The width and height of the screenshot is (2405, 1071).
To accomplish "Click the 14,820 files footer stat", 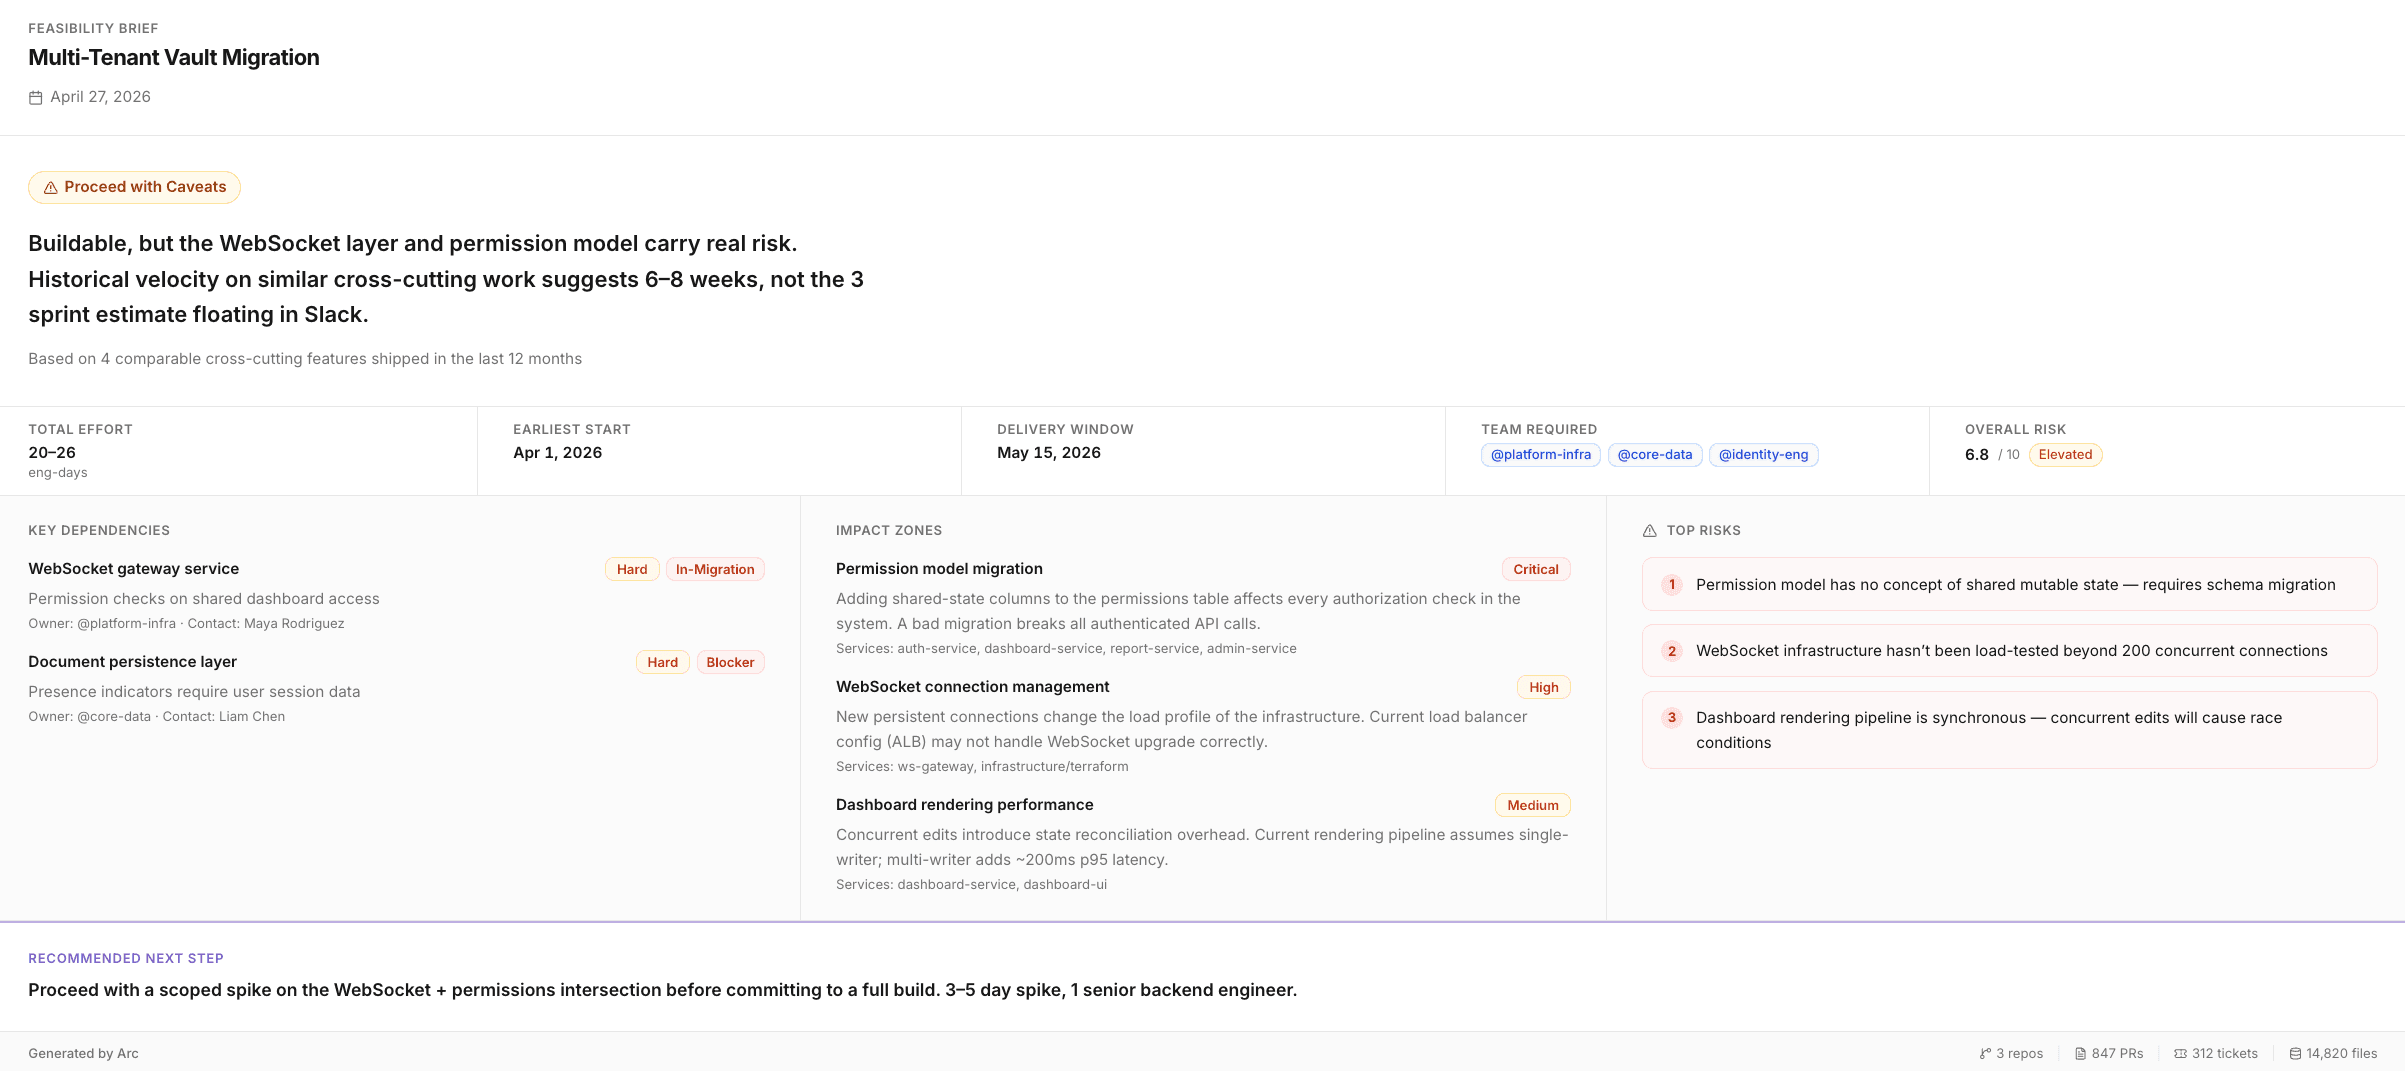I will [2333, 1054].
